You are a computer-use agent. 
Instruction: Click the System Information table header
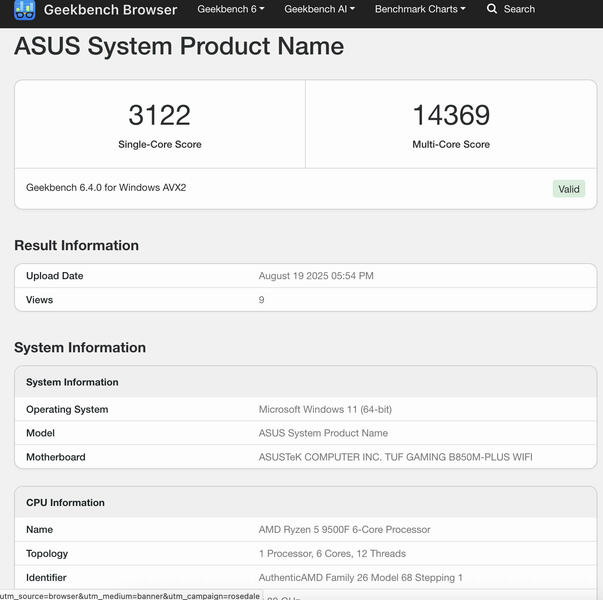click(72, 382)
